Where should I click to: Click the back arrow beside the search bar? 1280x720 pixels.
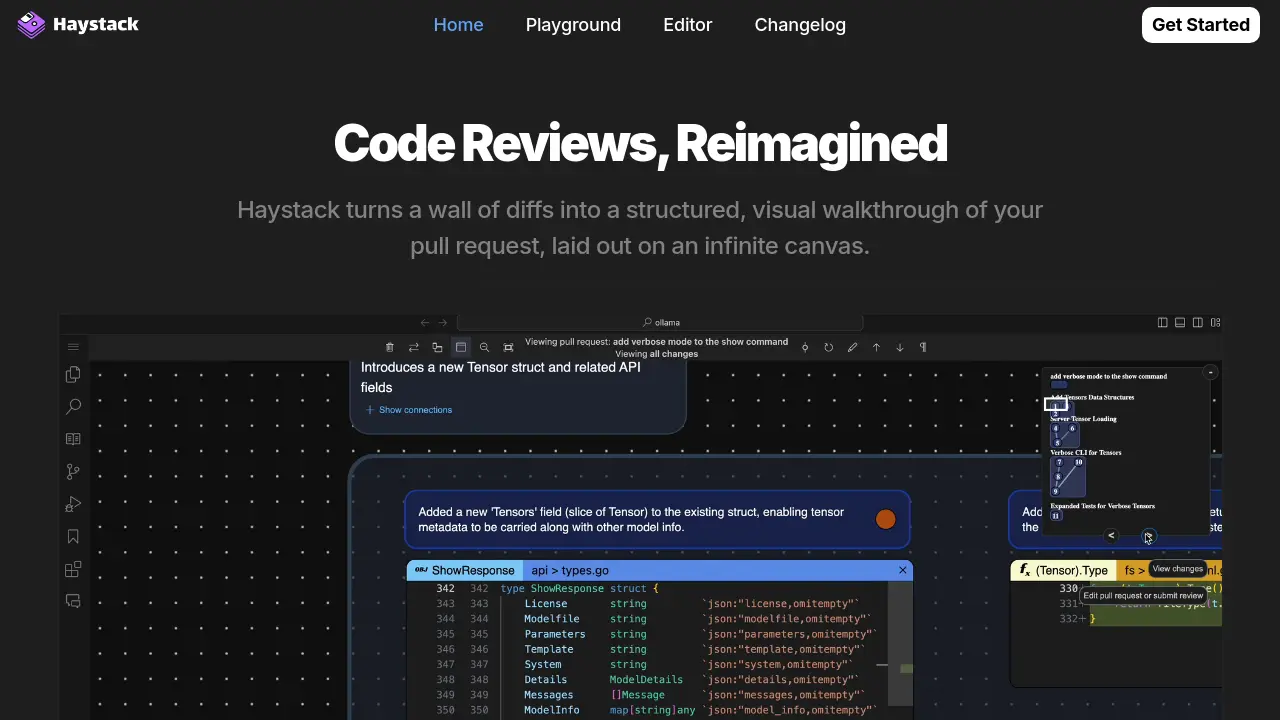(x=425, y=322)
